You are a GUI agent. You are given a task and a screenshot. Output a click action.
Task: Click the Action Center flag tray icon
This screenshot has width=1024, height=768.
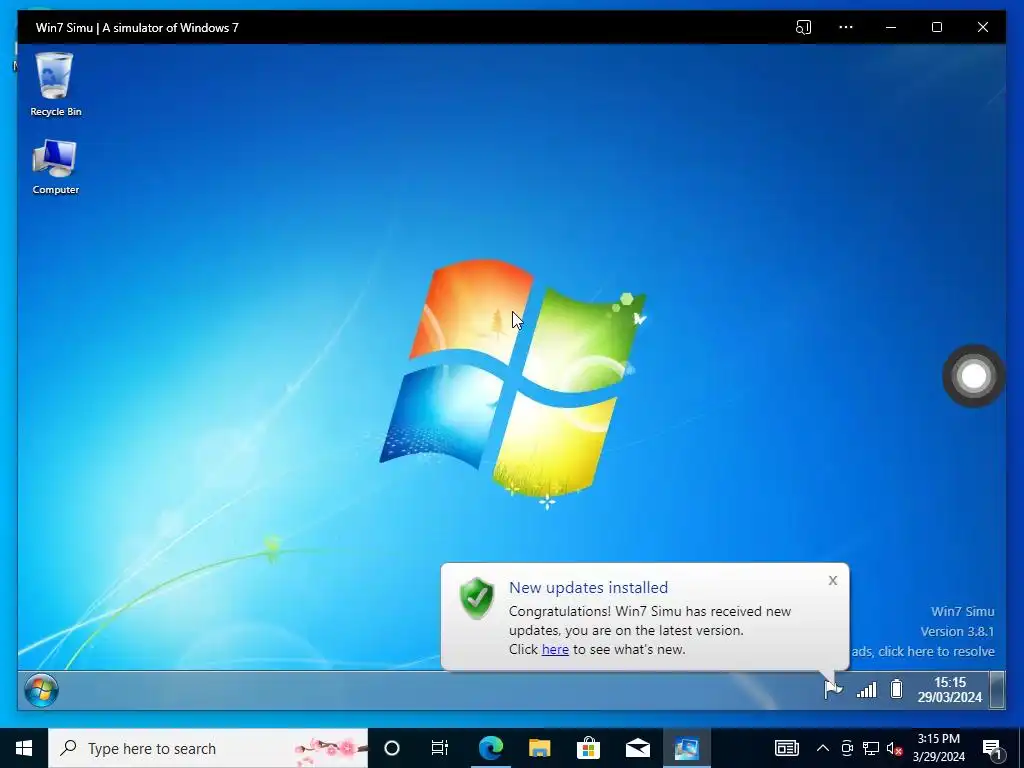pos(833,689)
